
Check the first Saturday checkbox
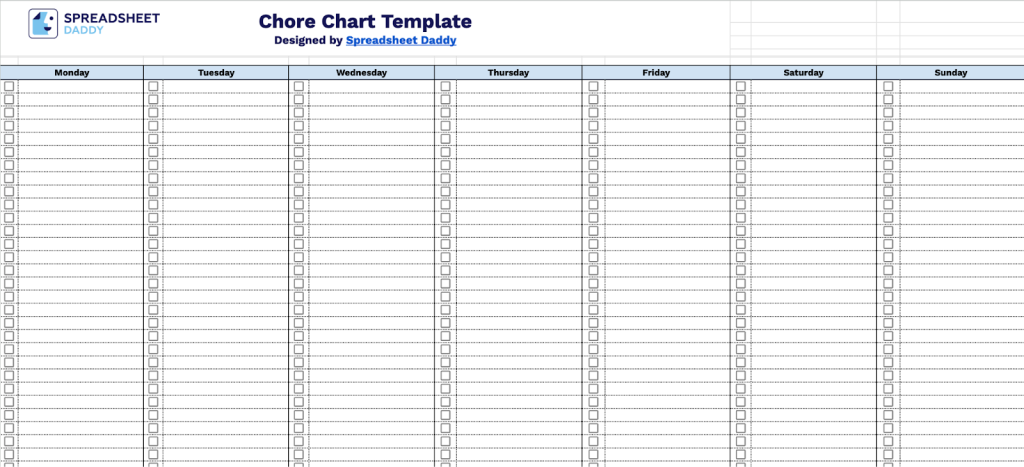tap(741, 86)
